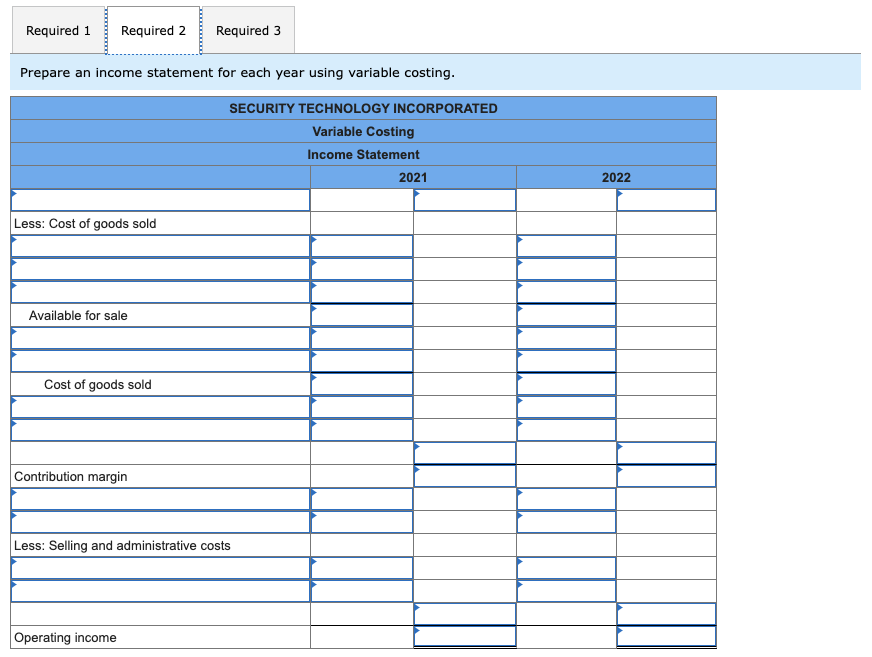Switch to the Required 1 tab
Image resolution: width=872 pixels, height=657 pixels.
[x=58, y=31]
